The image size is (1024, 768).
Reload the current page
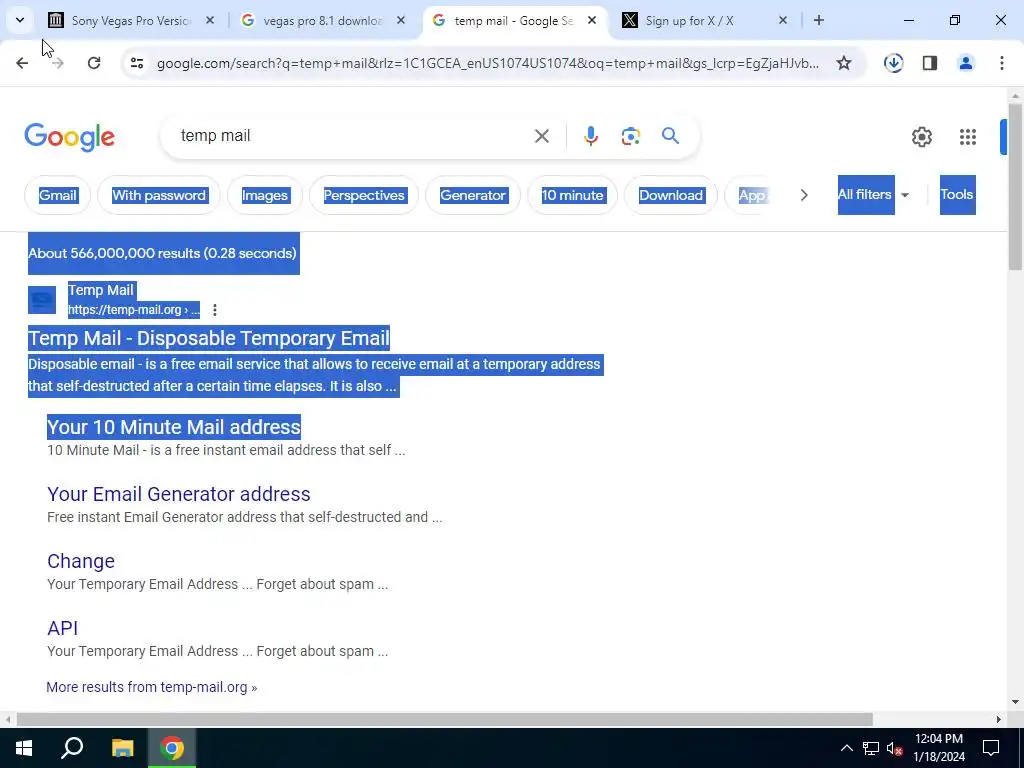click(94, 63)
